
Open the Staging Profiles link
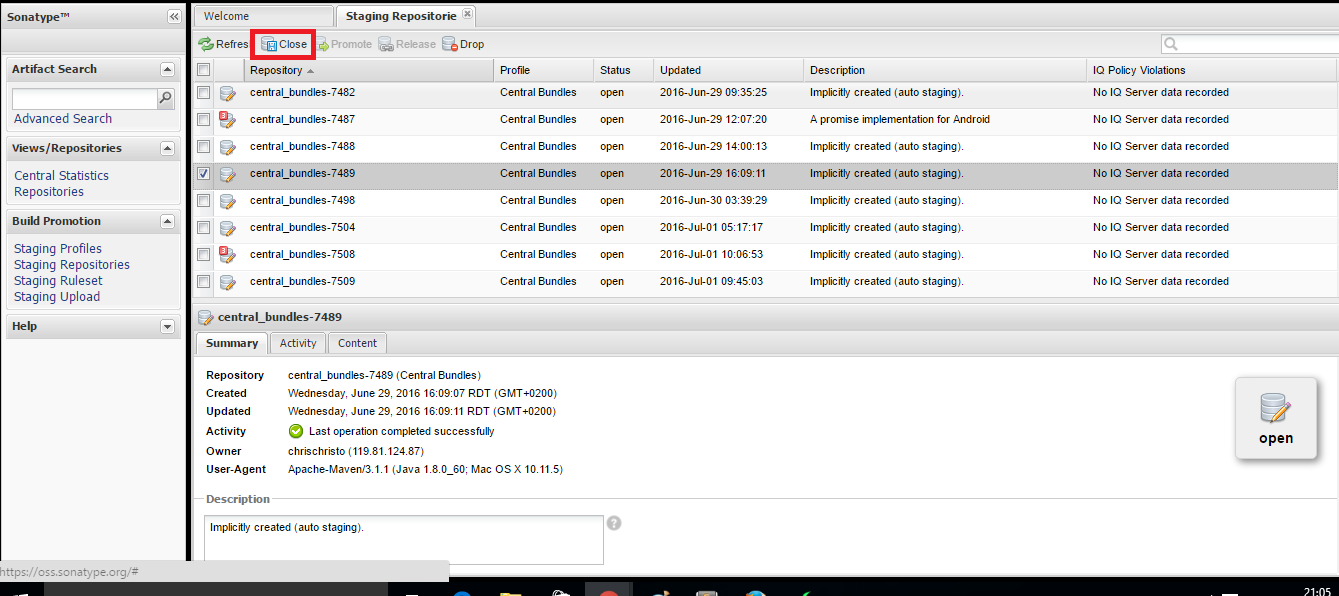tap(58, 249)
